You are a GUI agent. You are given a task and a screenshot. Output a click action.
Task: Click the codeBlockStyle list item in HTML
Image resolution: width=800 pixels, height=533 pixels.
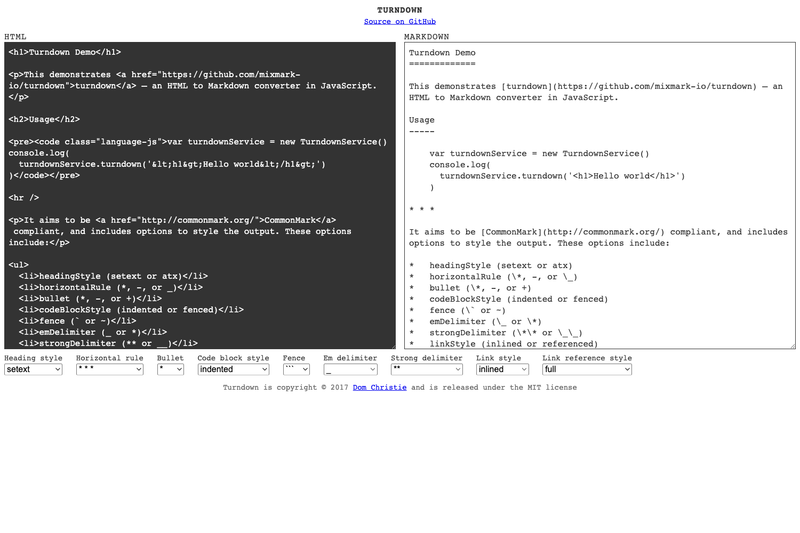tap(131, 310)
